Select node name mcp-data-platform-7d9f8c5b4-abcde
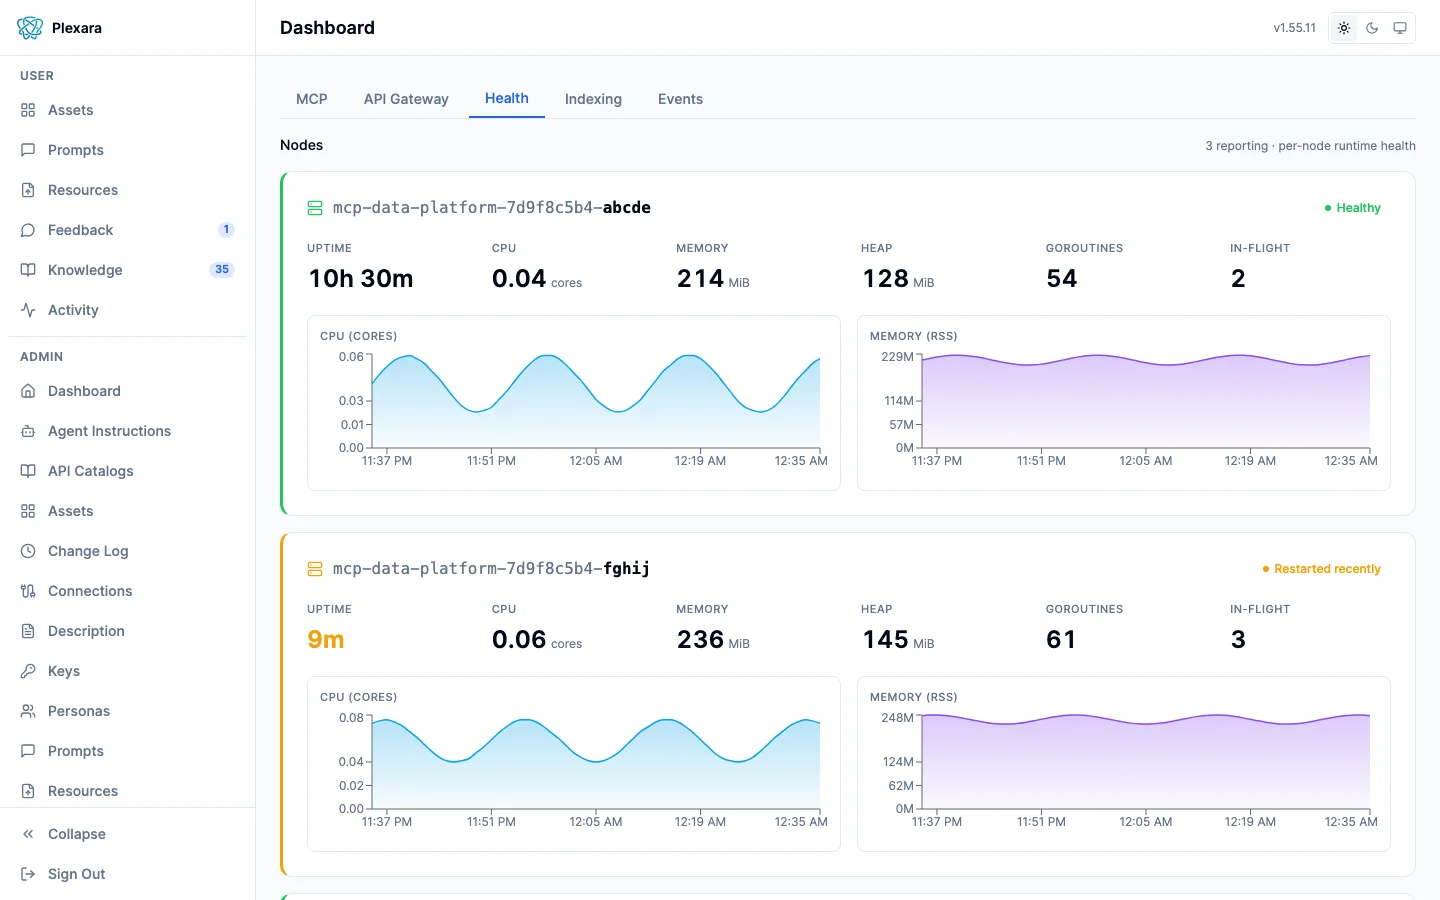This screenshot has height=900, width=1440. (x=492, y=208)
